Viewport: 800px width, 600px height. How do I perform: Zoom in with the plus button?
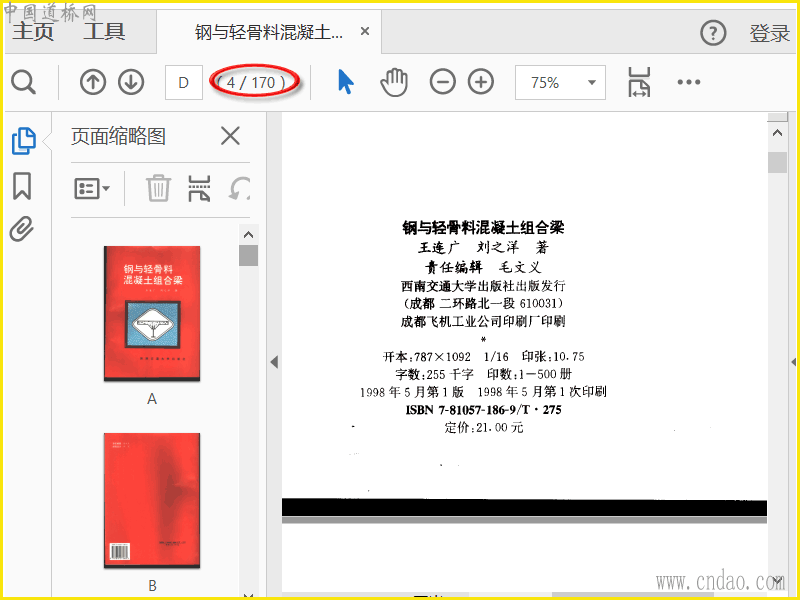pos(481,82)
